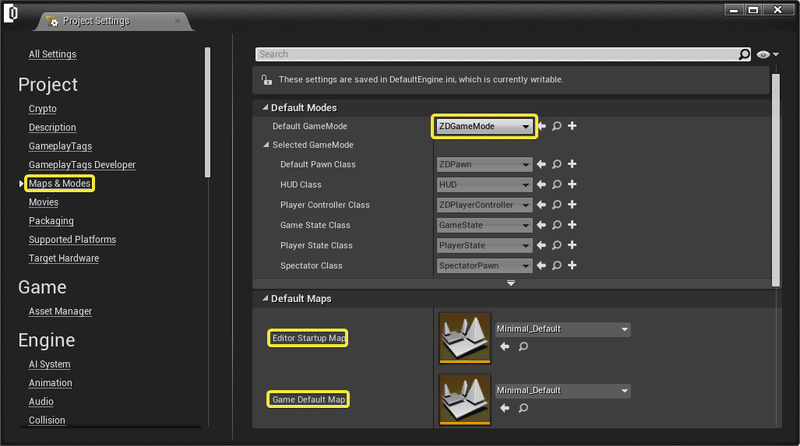Use selected asset for Game Default Map
This screenshot has width=800, height=446.
505,408
